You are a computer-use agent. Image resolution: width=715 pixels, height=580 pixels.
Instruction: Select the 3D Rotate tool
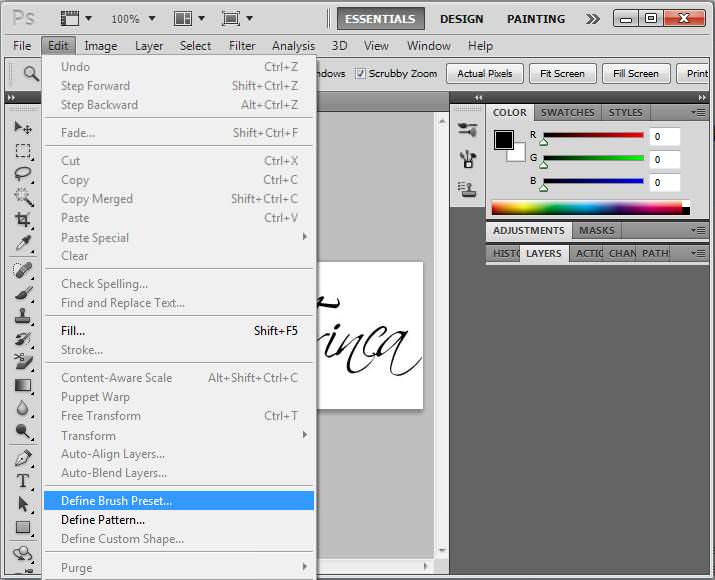point(23,554)
